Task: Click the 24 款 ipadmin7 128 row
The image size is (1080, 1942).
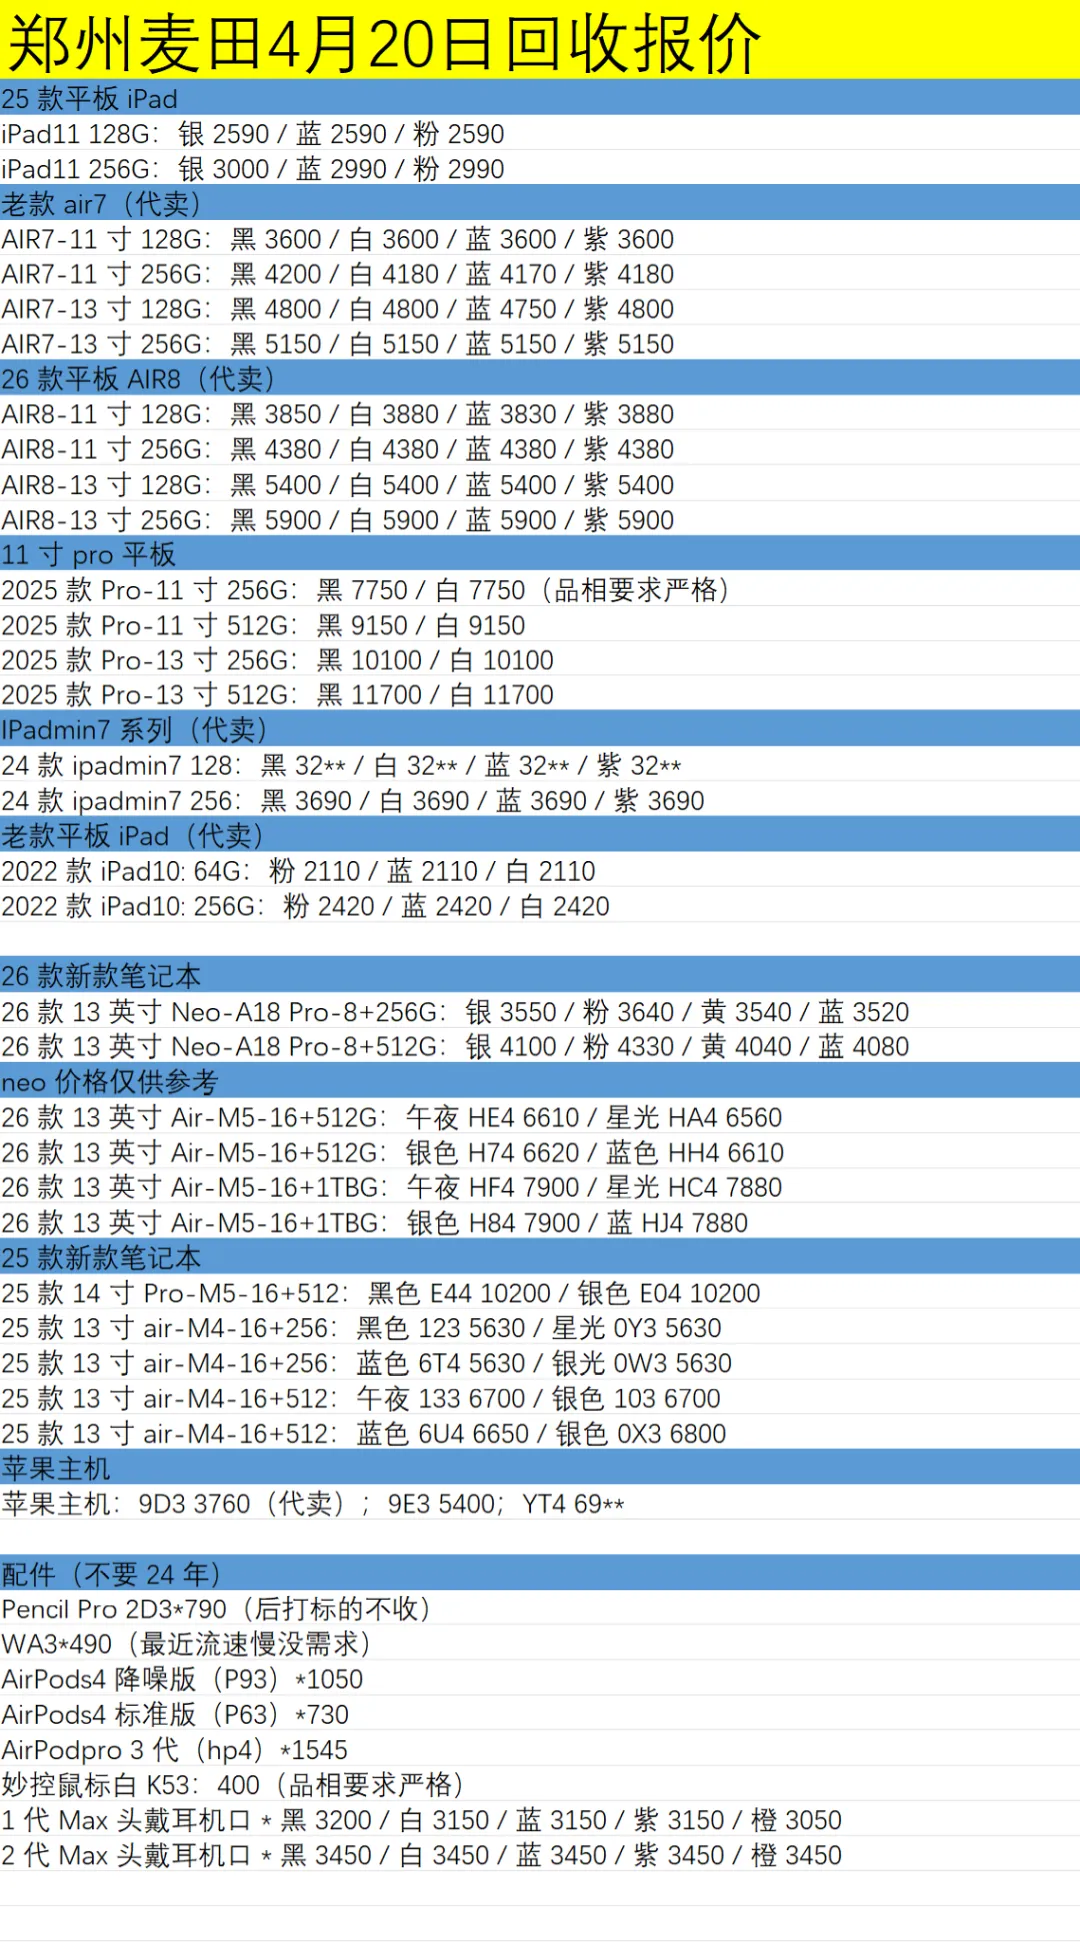Action: tap(540, 765)
